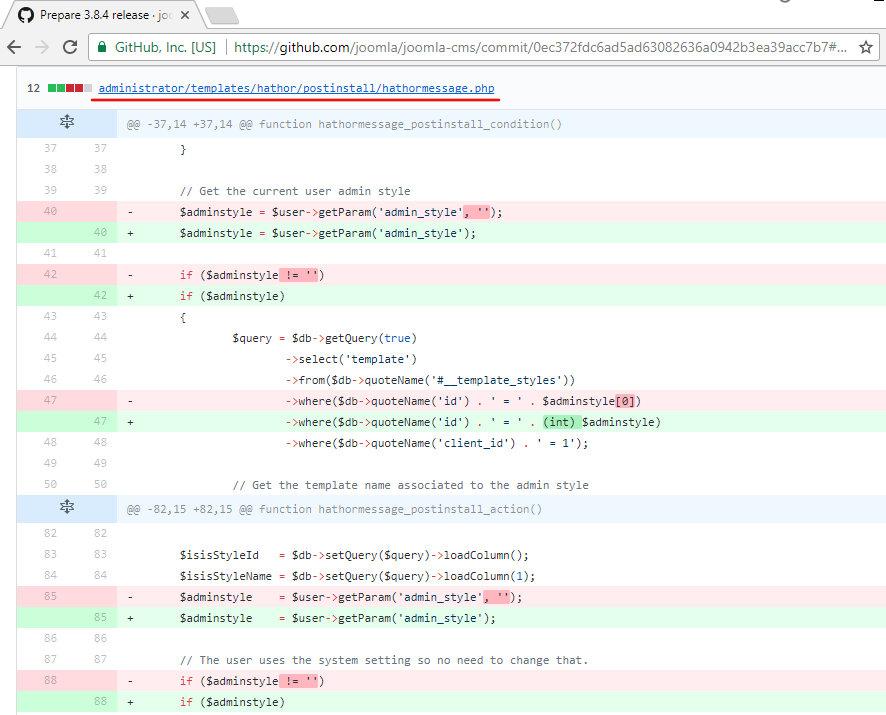Click deleted line number 40
This screenshot has width=886, height=715.
click(50, 211)
